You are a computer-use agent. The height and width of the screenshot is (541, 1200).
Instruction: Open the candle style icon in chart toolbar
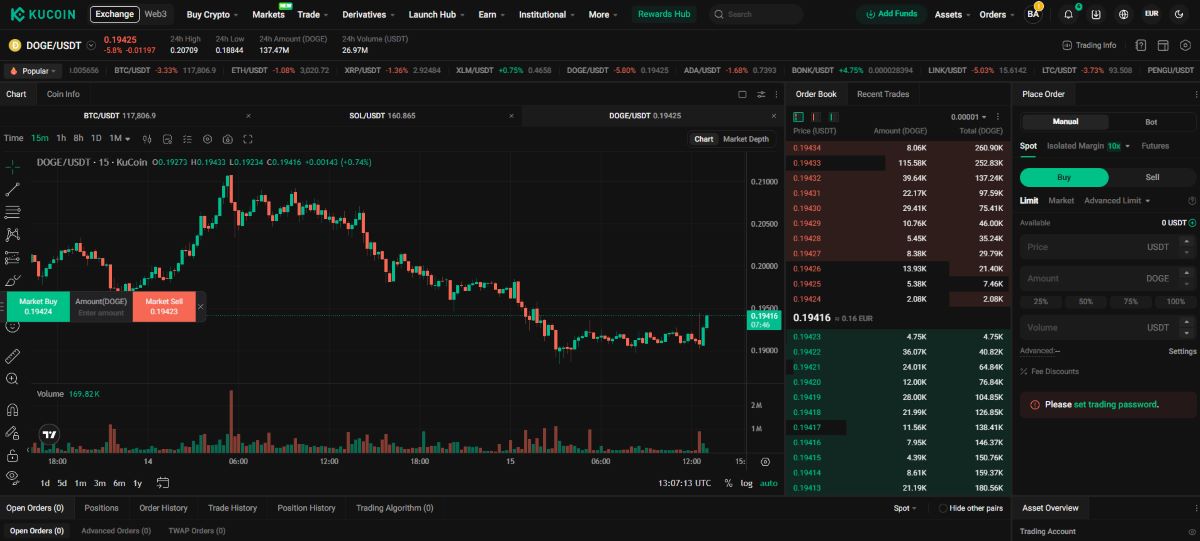[x=147, y=139]
